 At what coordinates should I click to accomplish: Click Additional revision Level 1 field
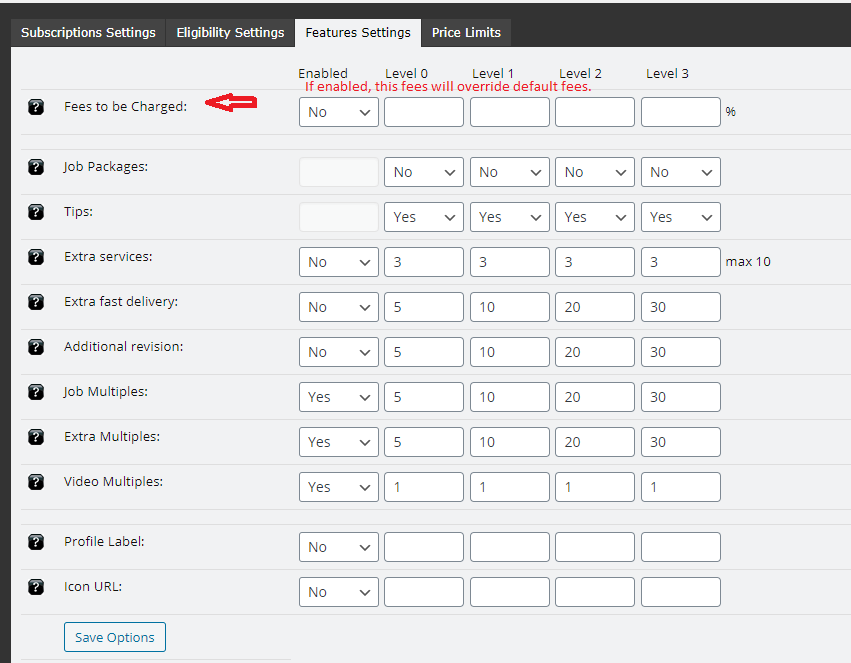[510, 353]
